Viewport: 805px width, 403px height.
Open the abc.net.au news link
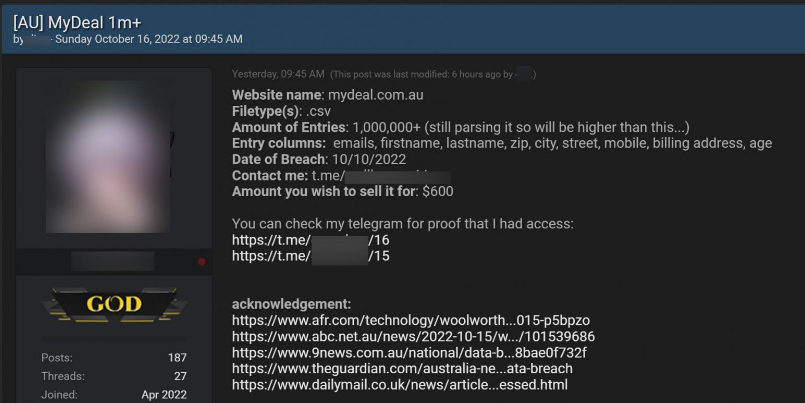click(413, 336)
